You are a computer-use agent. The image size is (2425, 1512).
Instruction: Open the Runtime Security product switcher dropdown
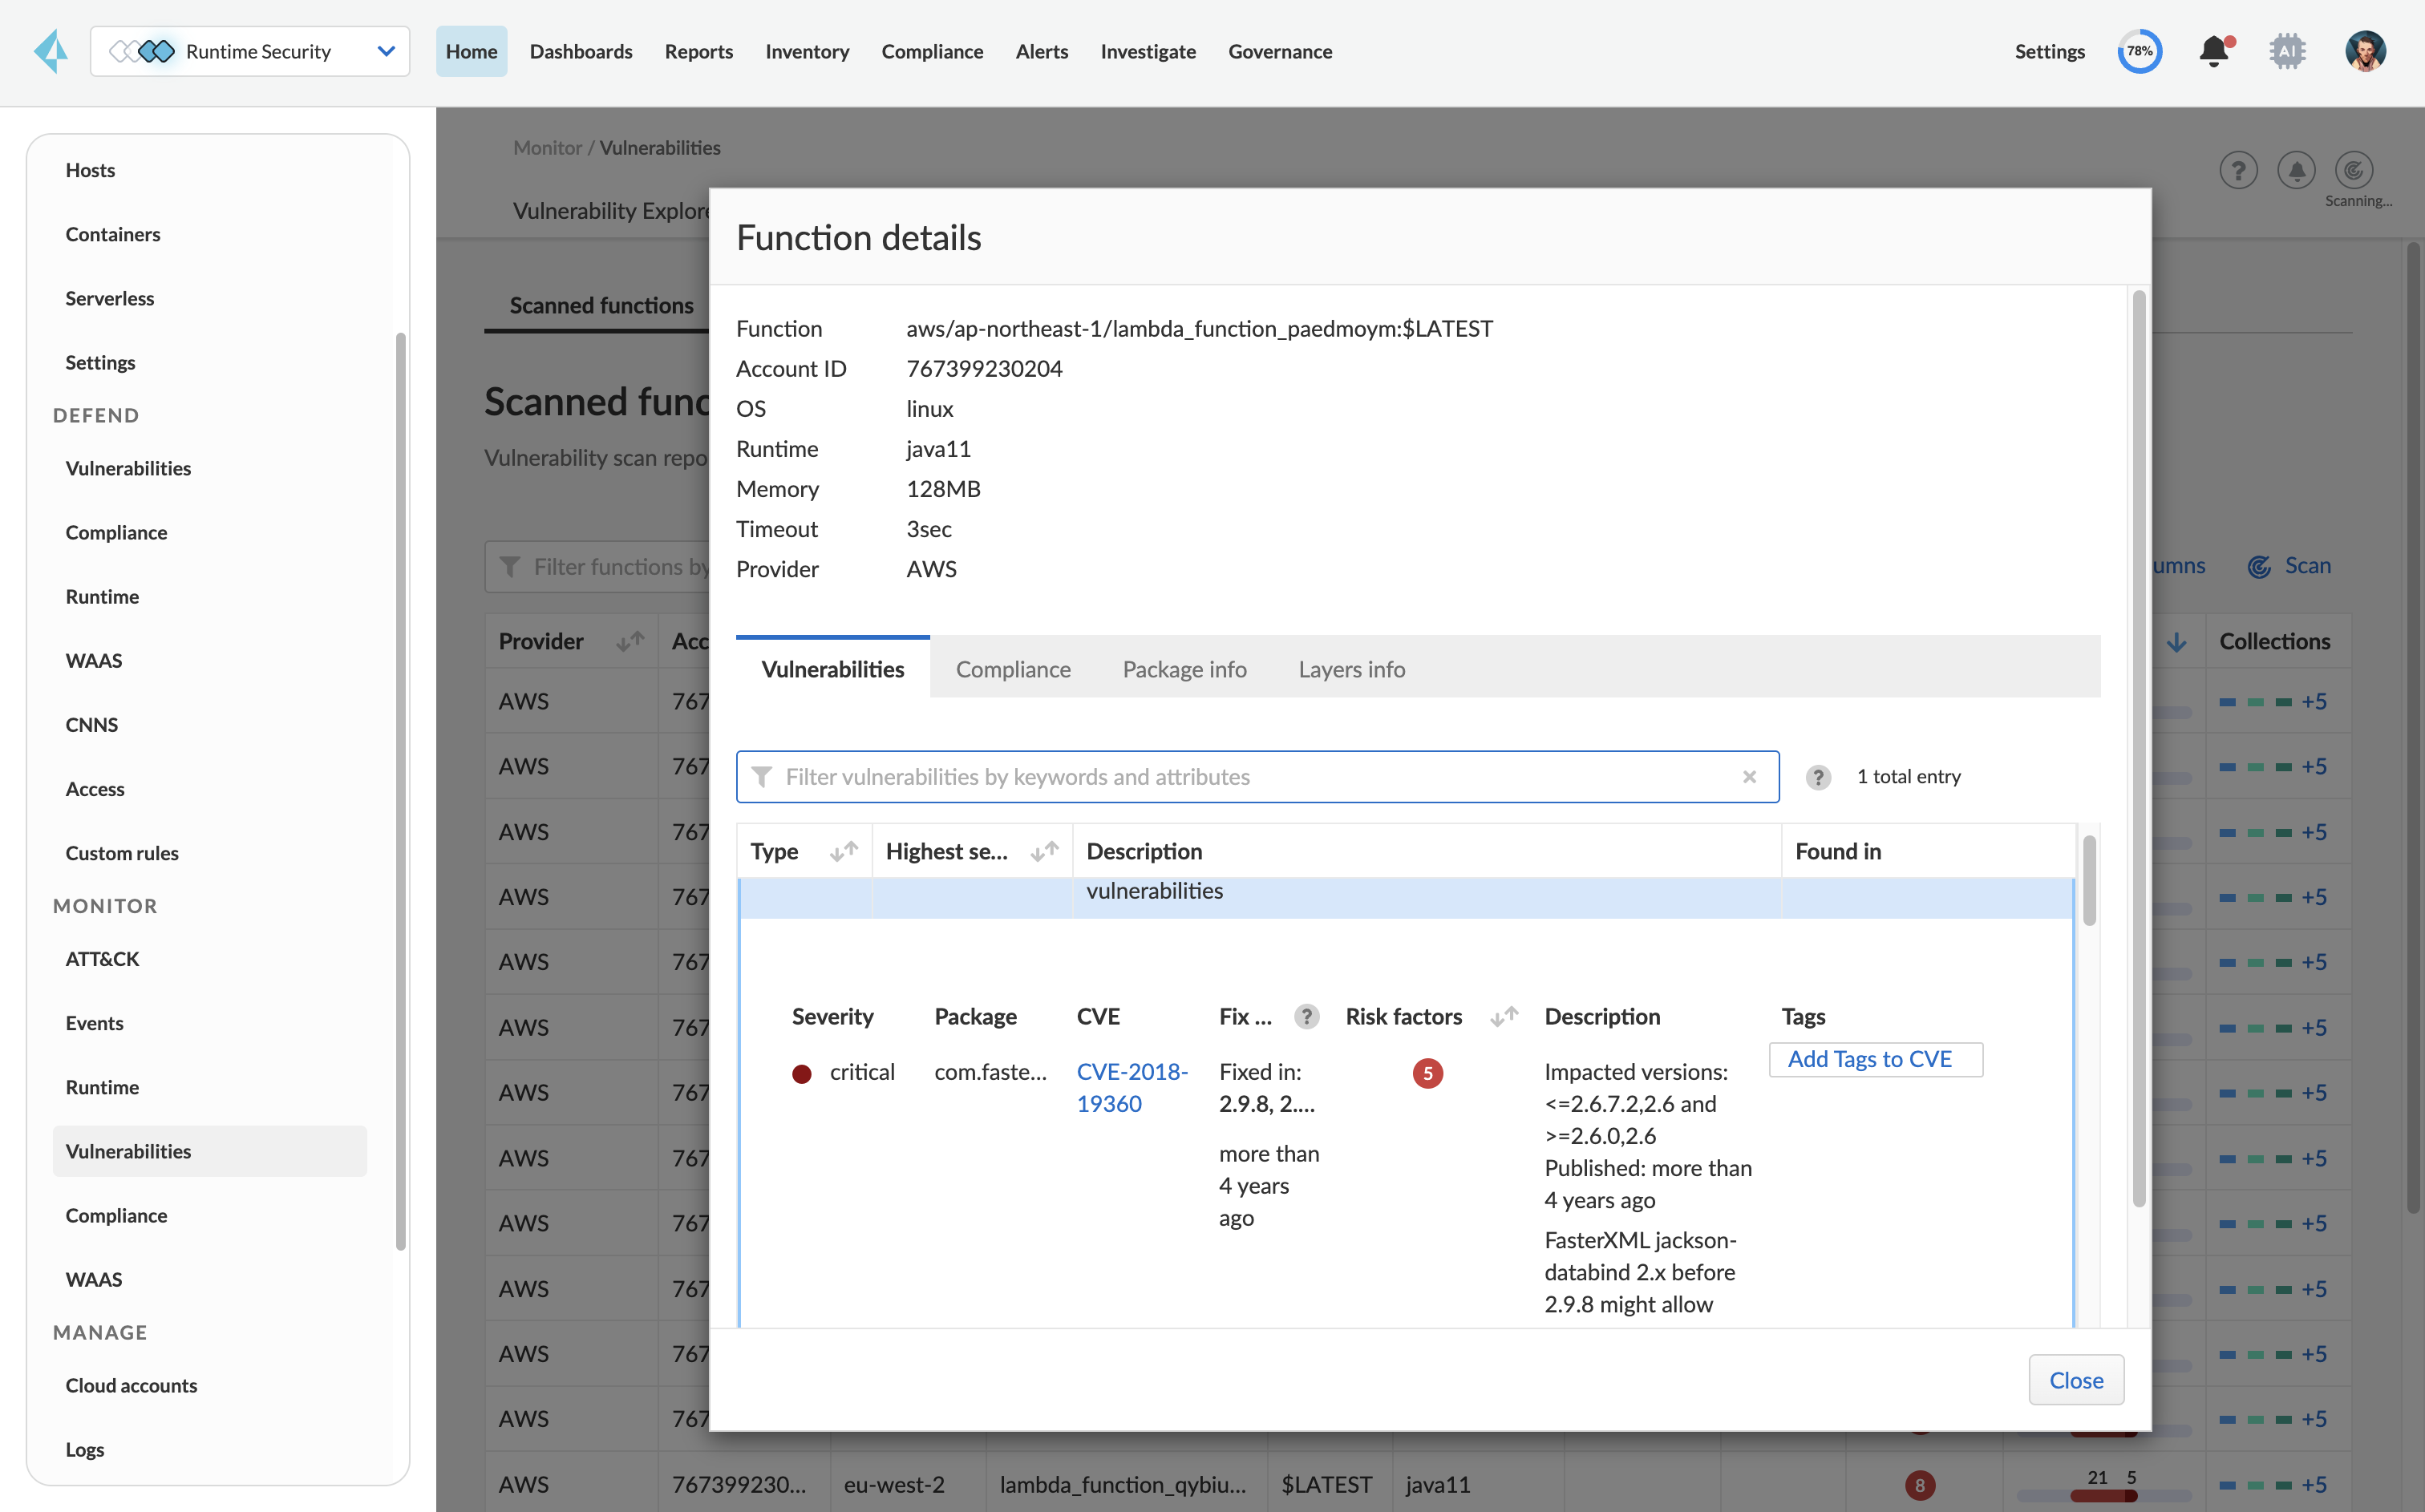[x=386, y=51]
